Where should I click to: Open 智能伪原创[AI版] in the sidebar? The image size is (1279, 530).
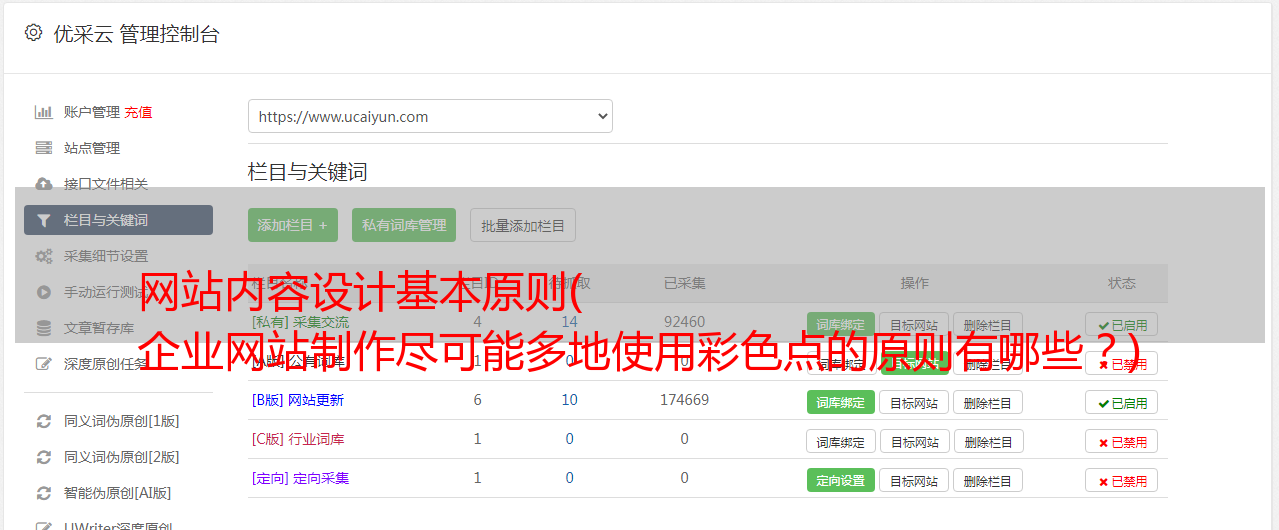[x=118, y=493]
